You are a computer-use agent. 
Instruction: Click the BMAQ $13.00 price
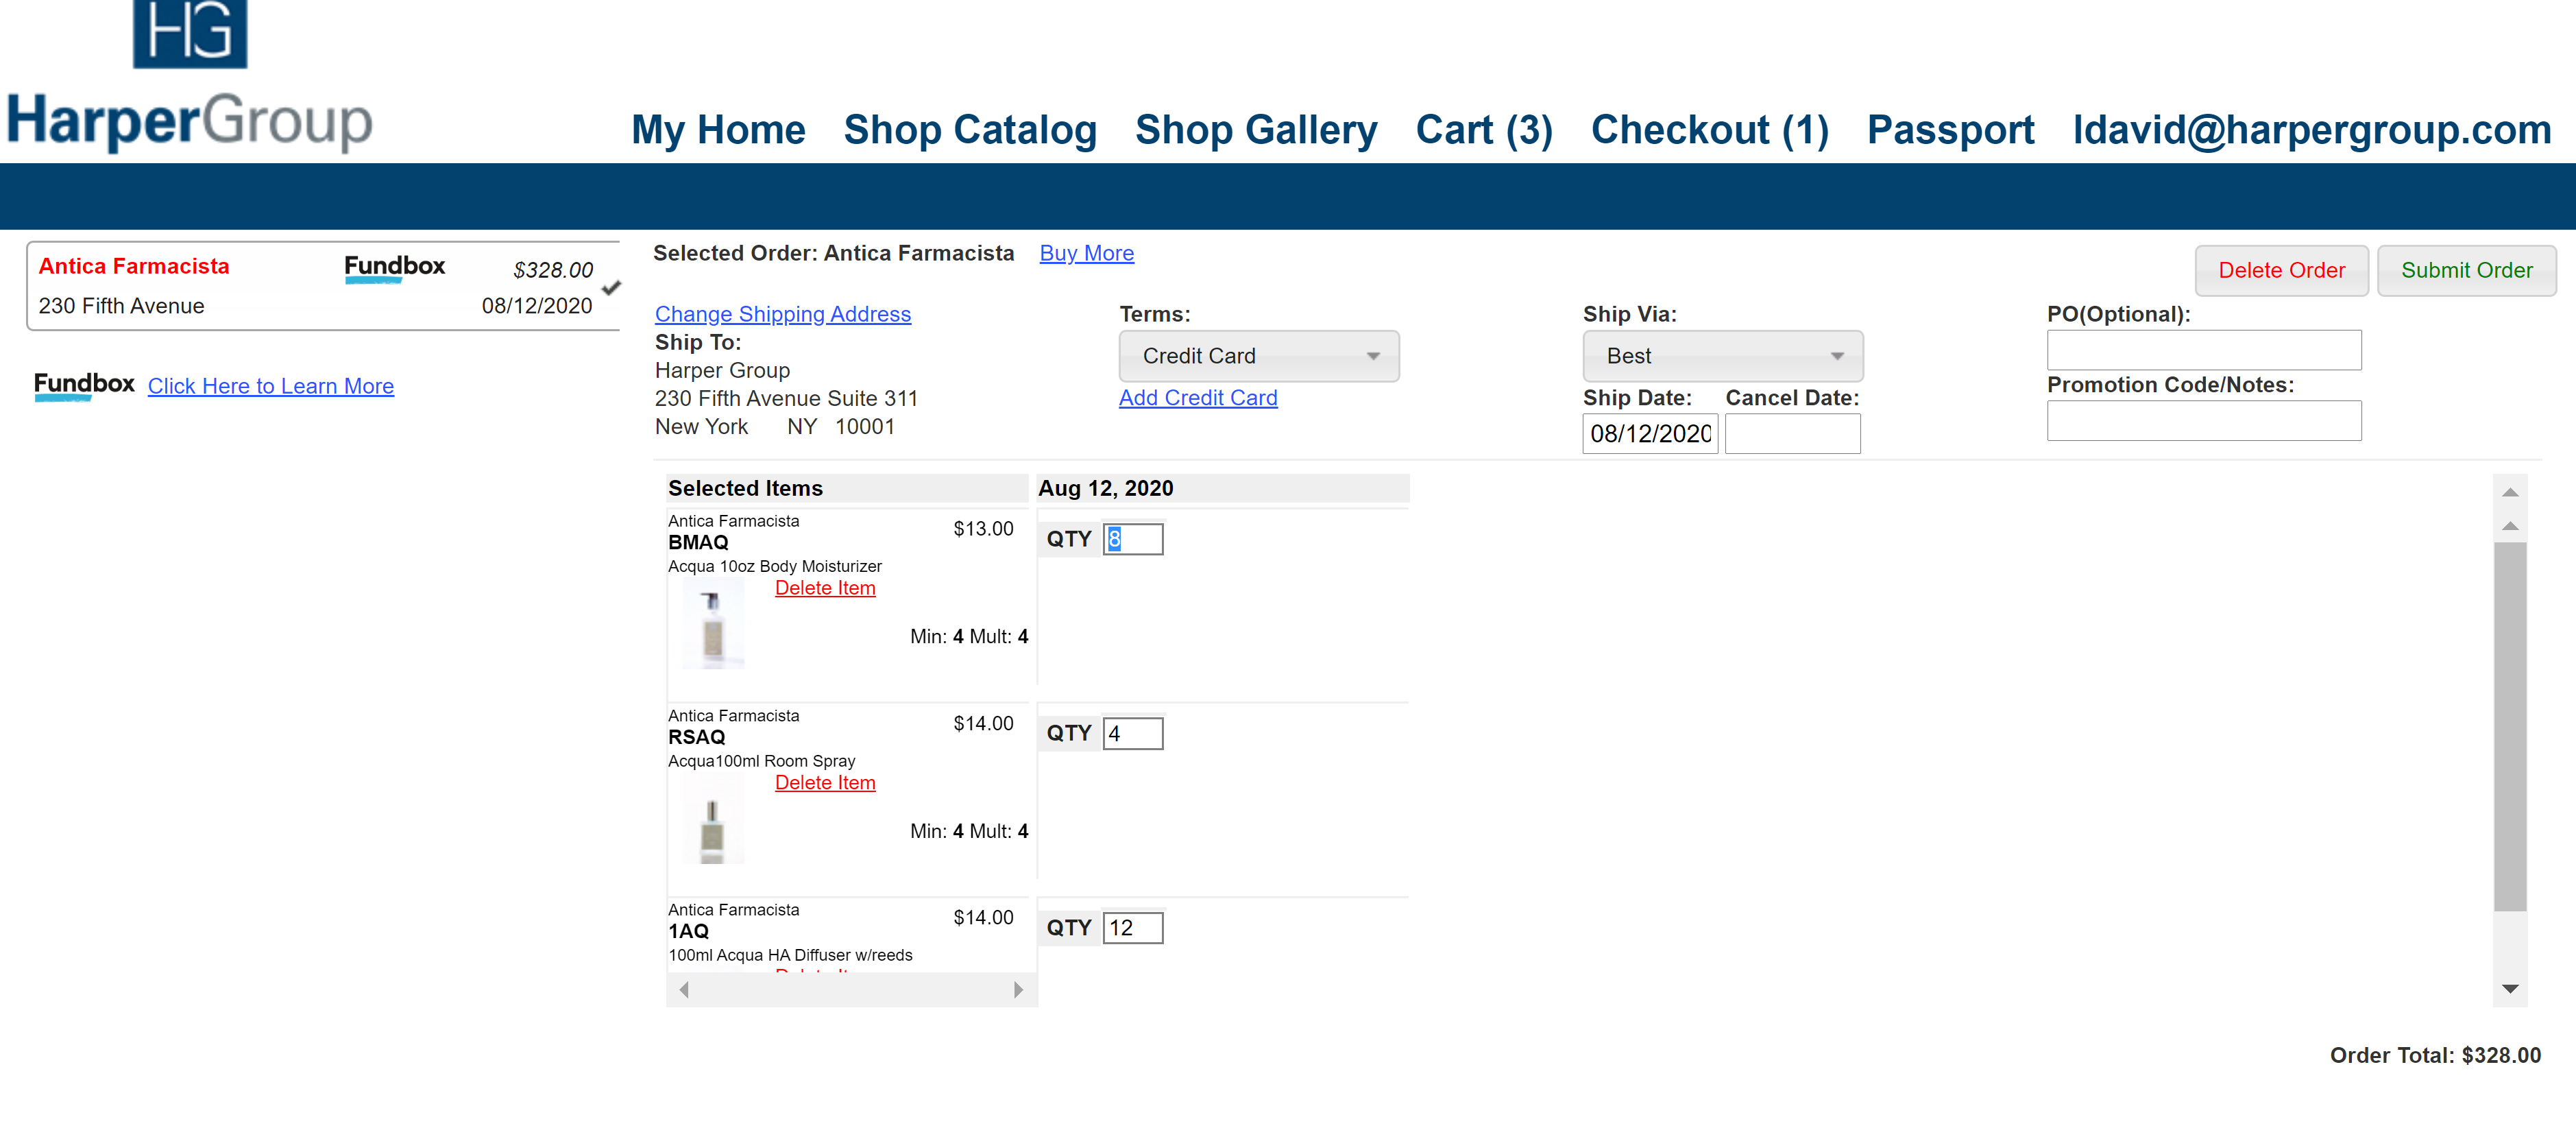983,529
